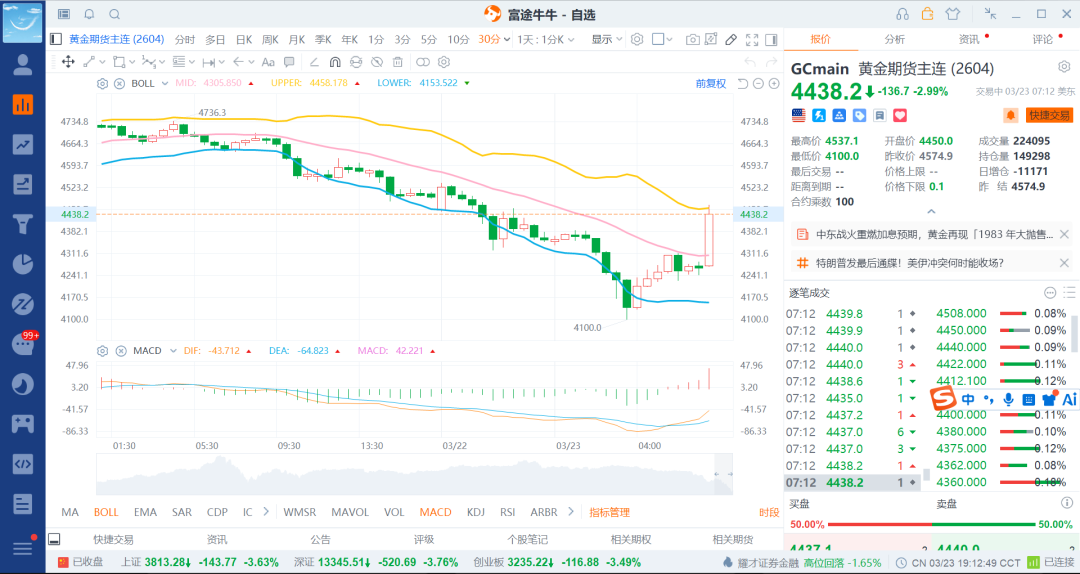
Task: Open the 指标管理 indicator management link
Action: [x=609, y=512]
